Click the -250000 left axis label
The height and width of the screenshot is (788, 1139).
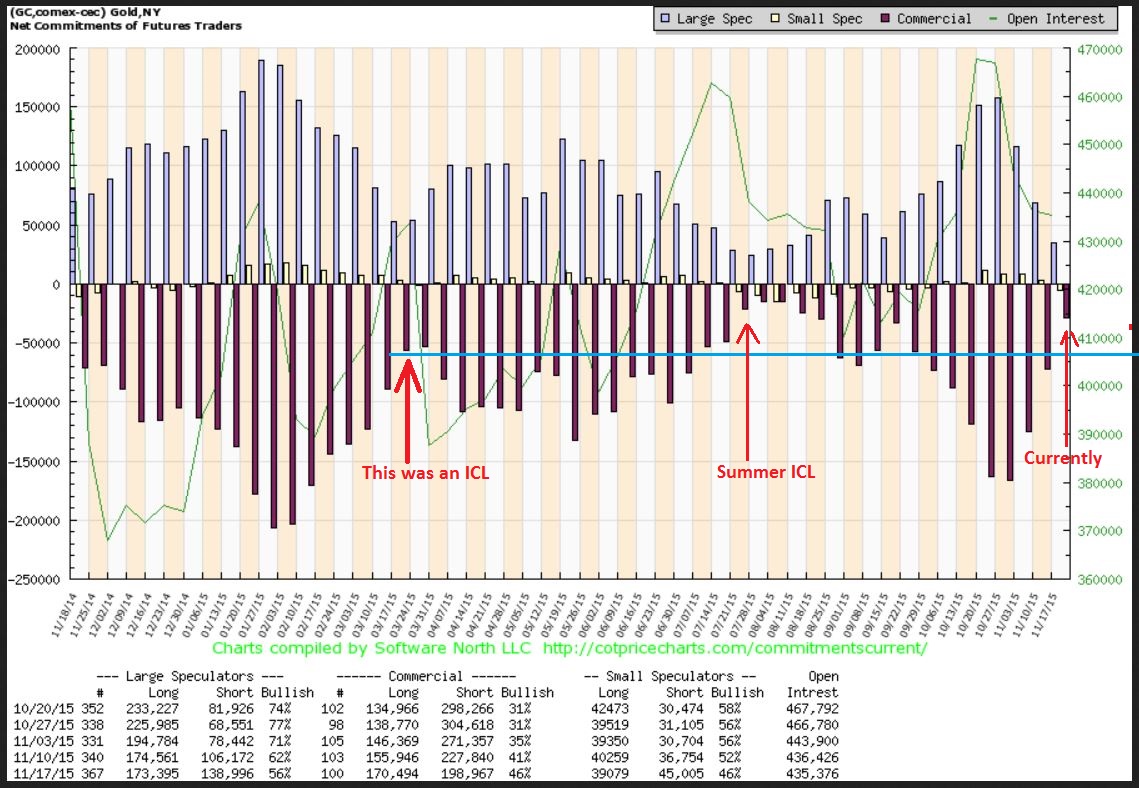click(36, 579)
